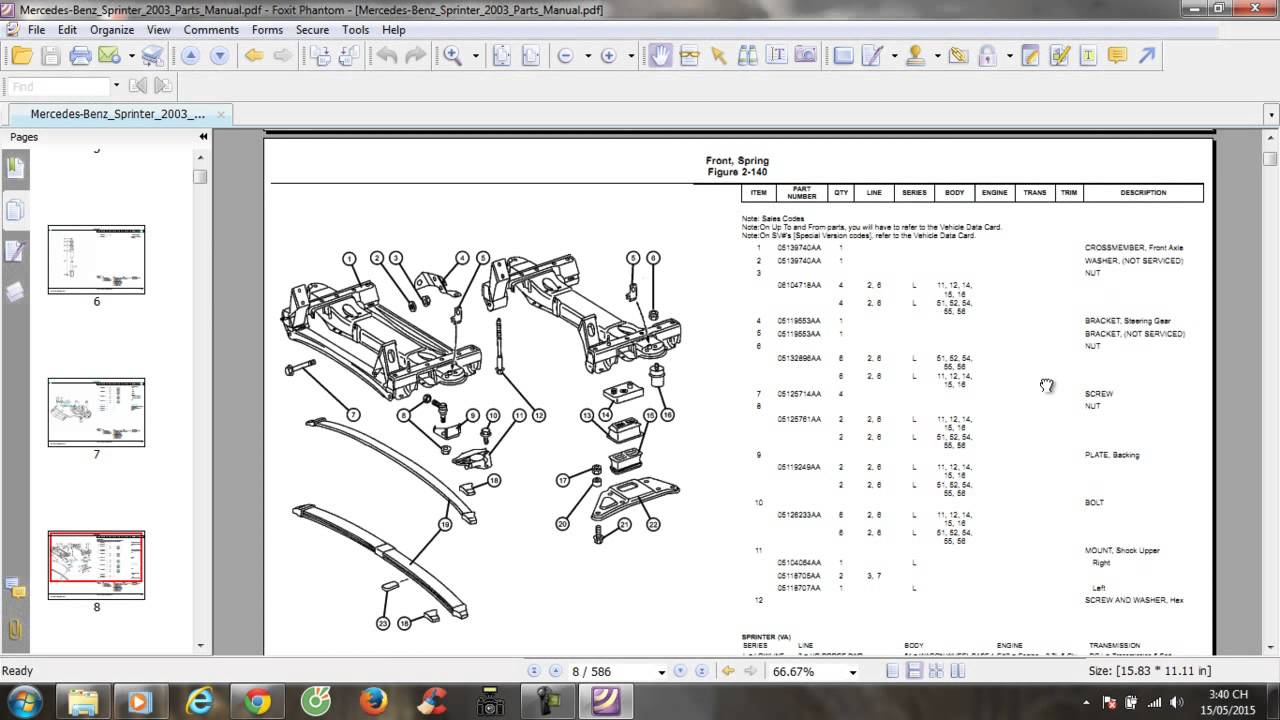
Task: Click the email document envelope icon
Action: [x=110, y=56]
